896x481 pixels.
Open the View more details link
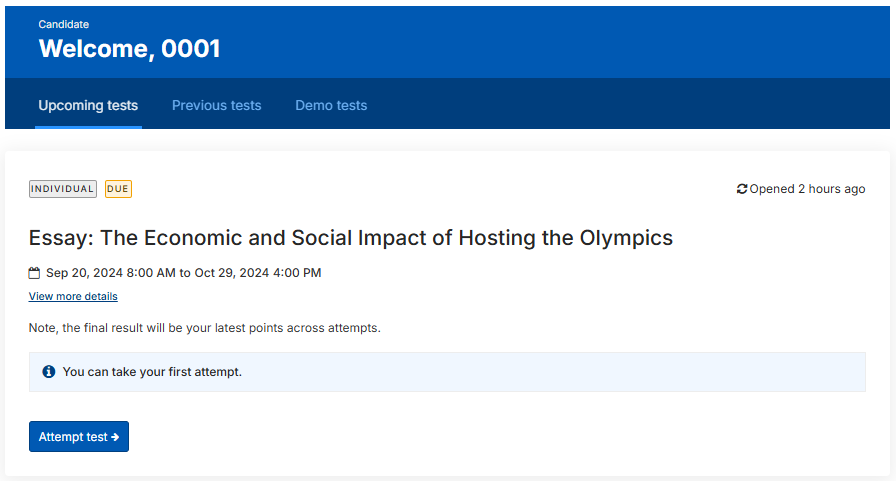(73, 296)
